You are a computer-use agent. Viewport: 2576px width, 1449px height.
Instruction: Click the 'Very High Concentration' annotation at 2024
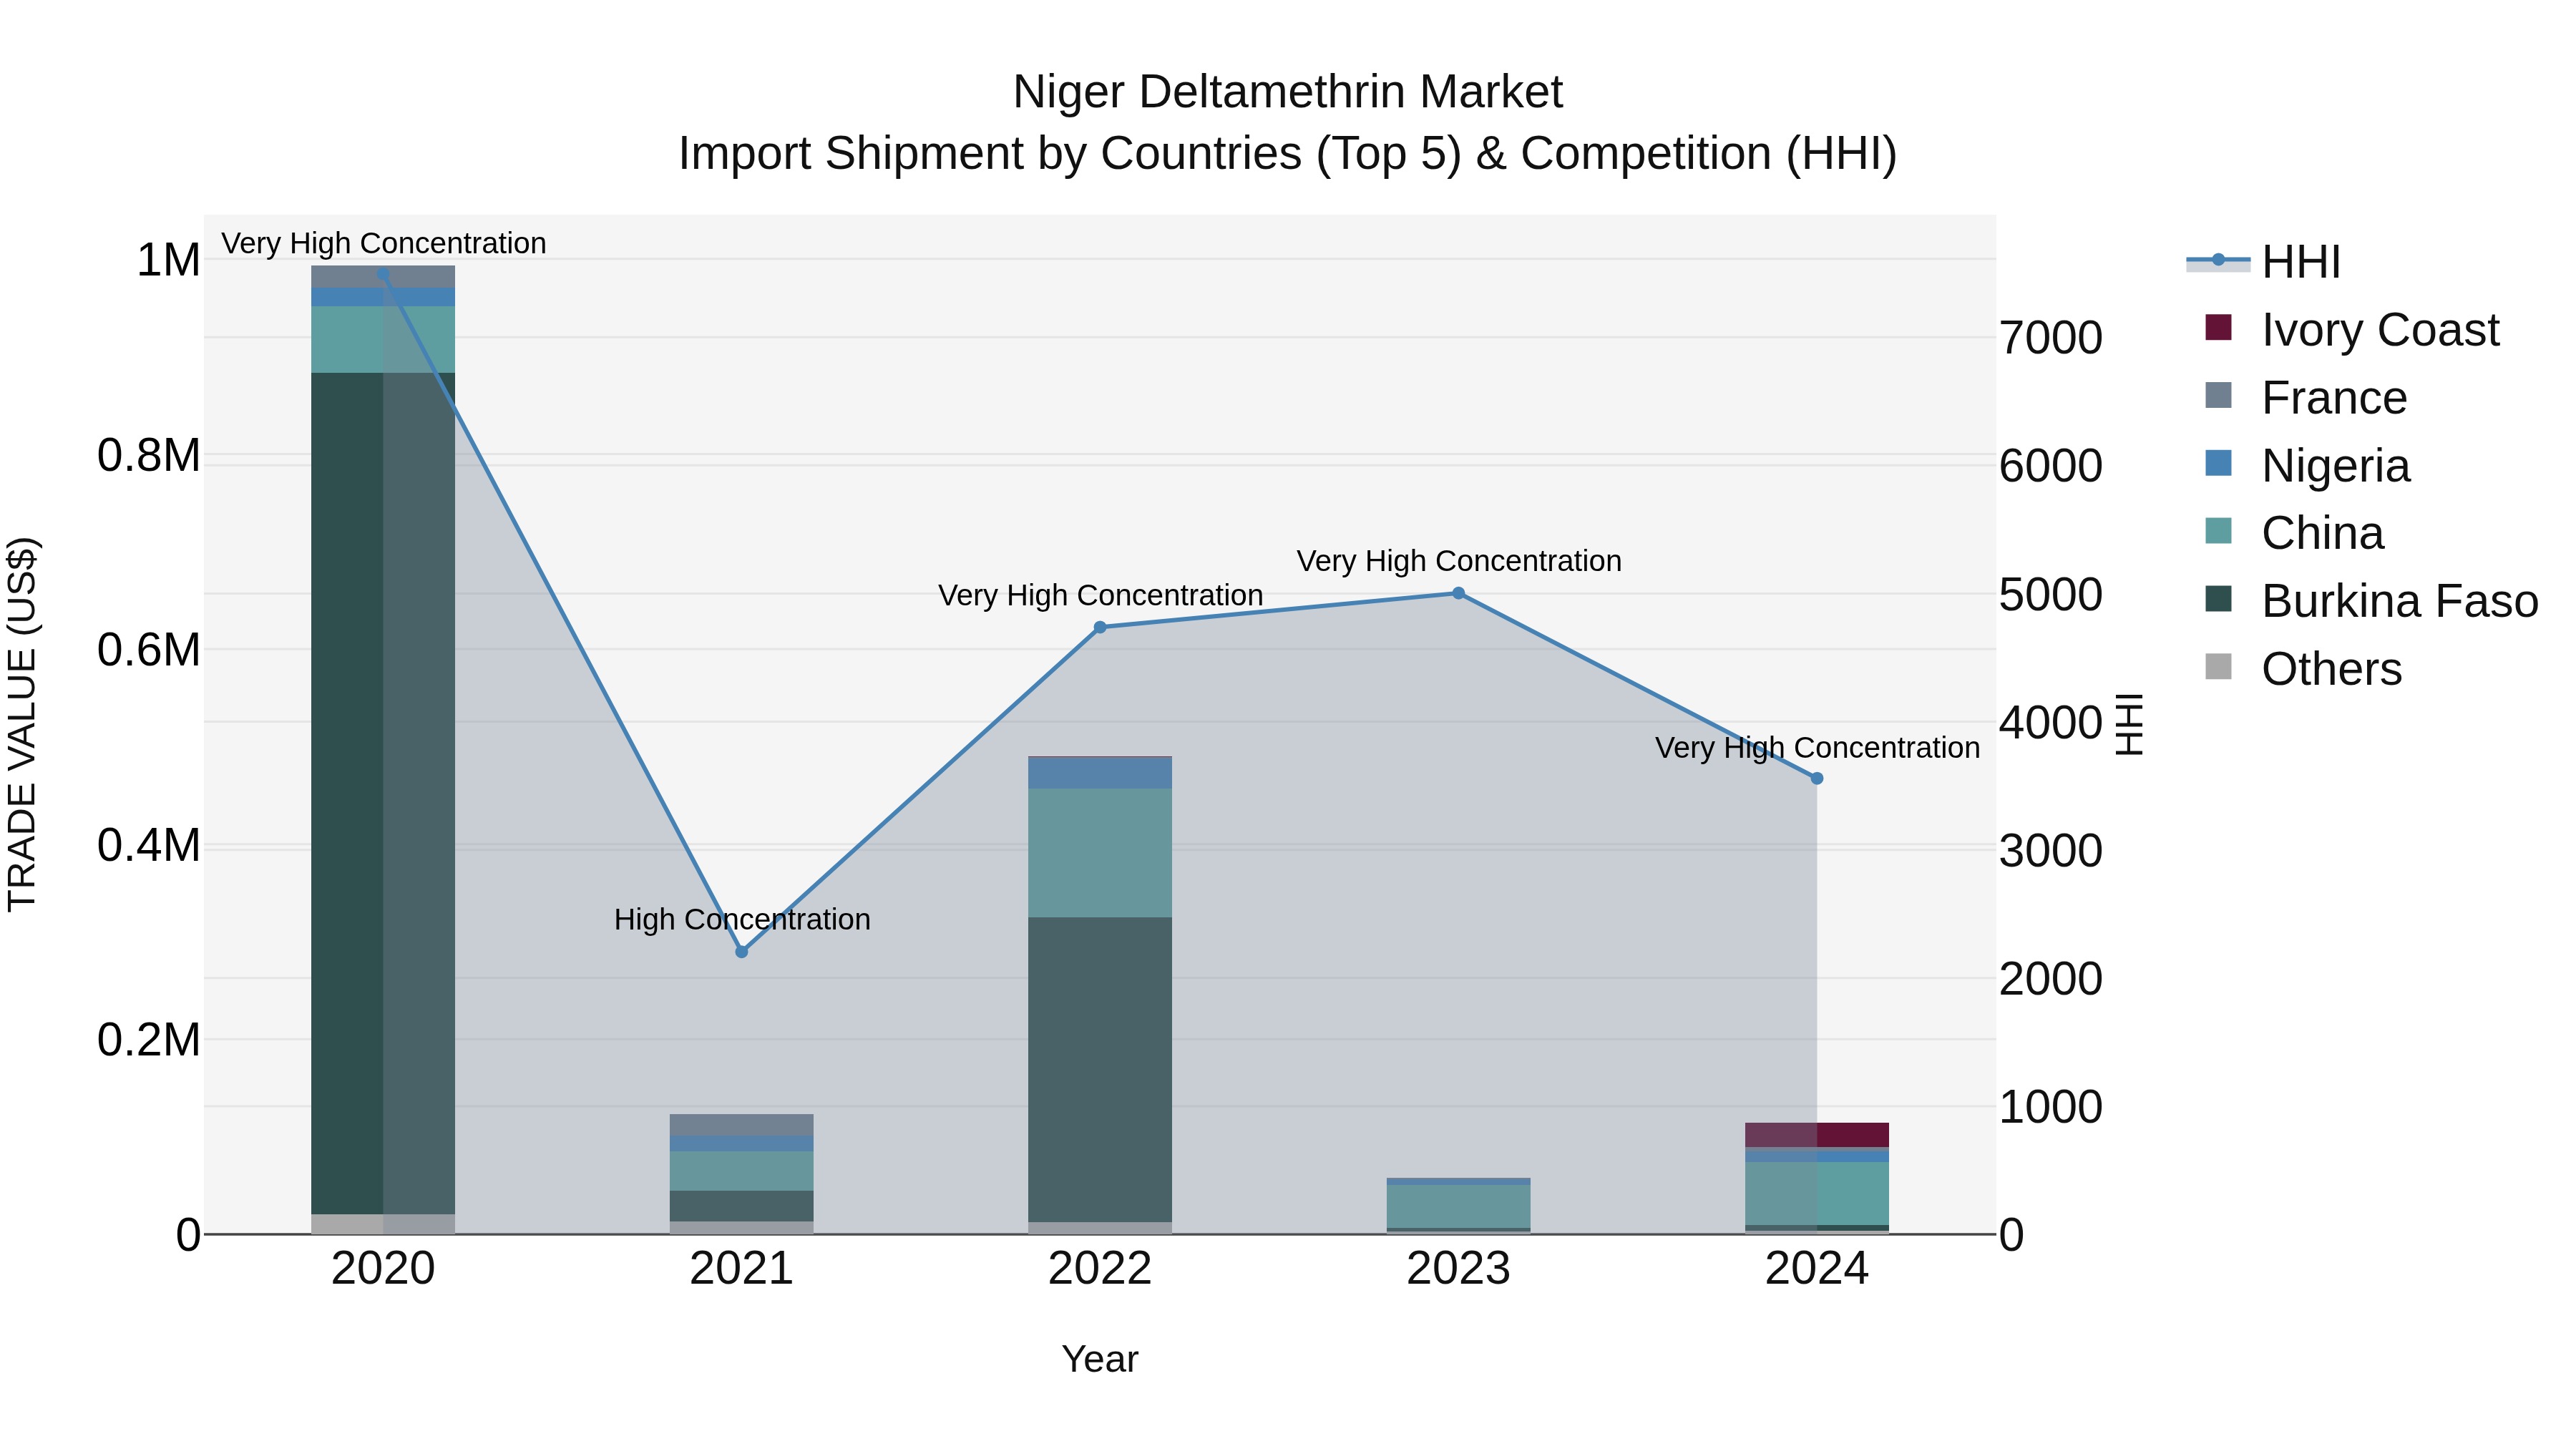tap(1817, 748)
